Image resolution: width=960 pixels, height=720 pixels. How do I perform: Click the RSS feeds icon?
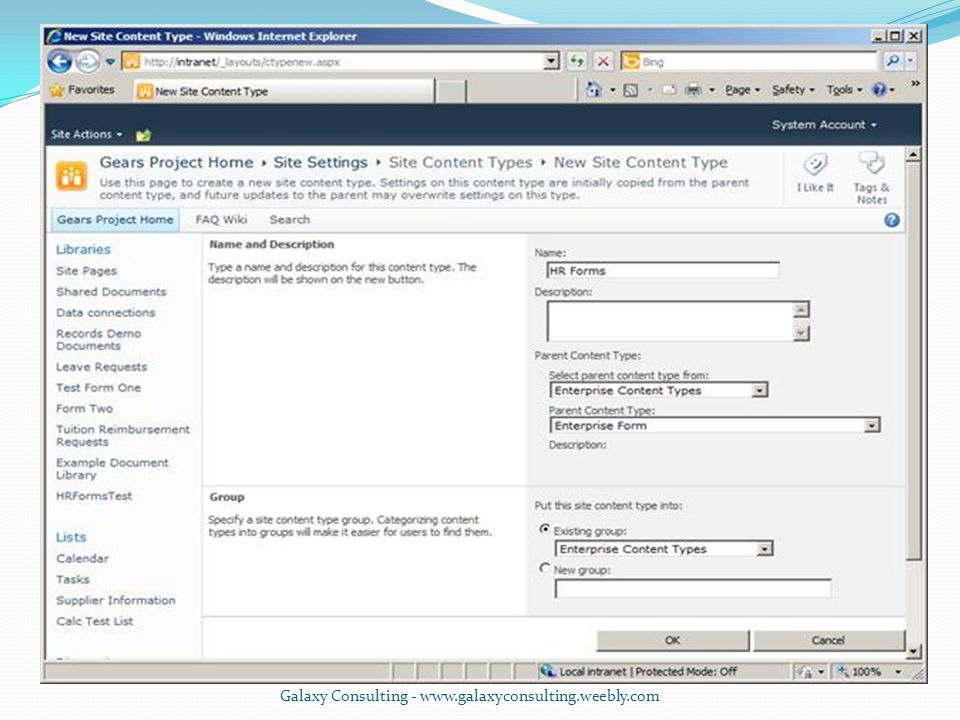click(630, 91)
